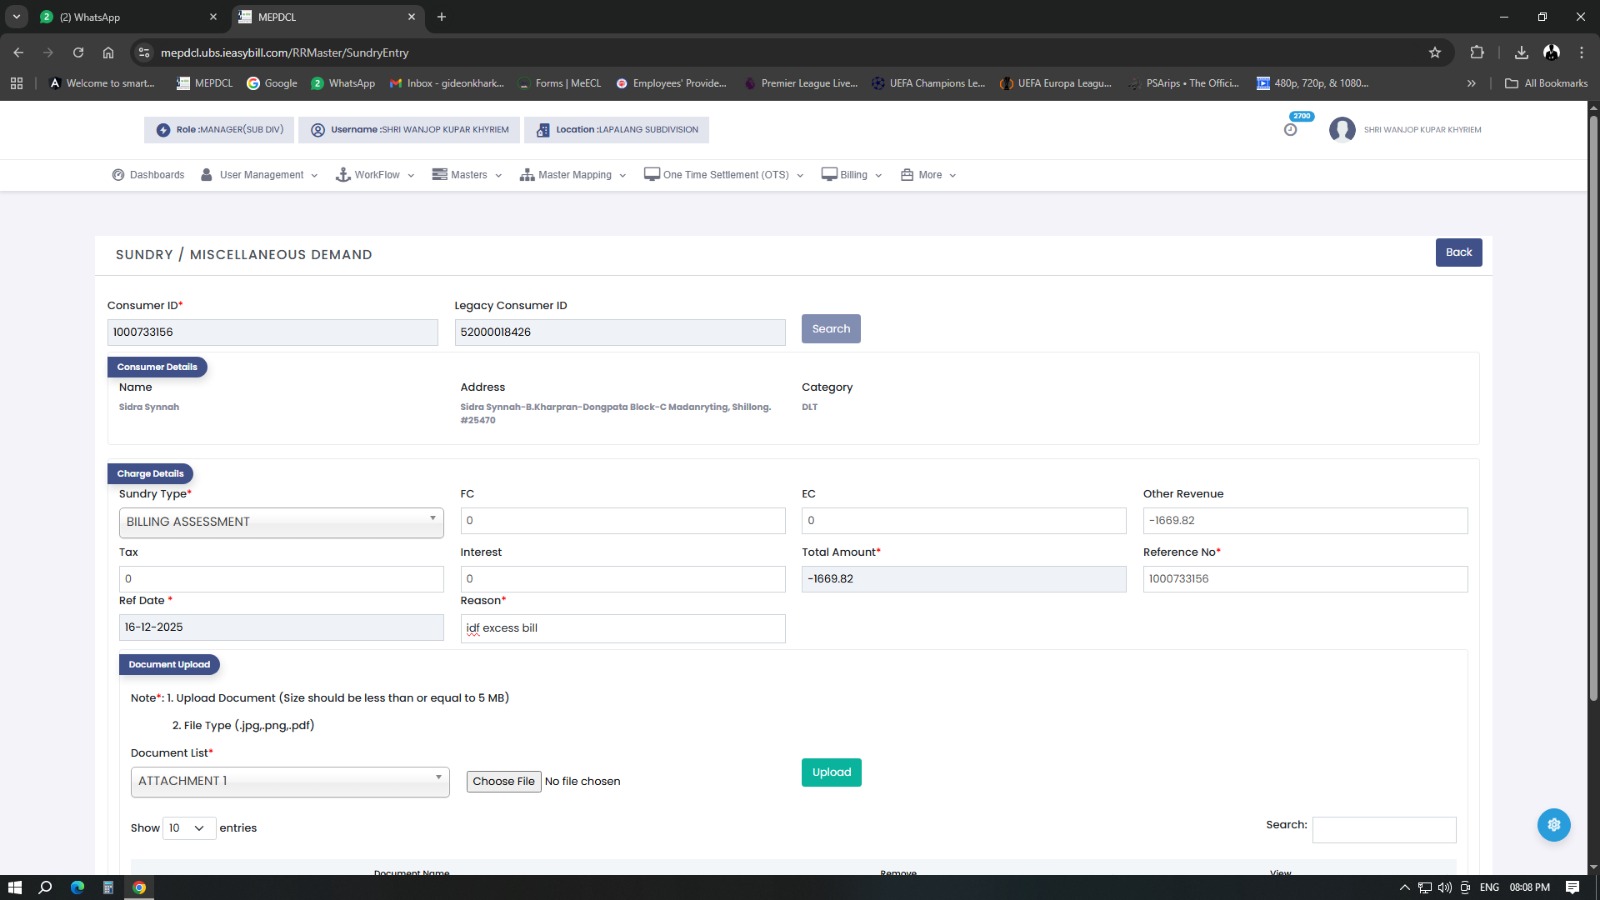Click the Choose File button

point(503,782)
